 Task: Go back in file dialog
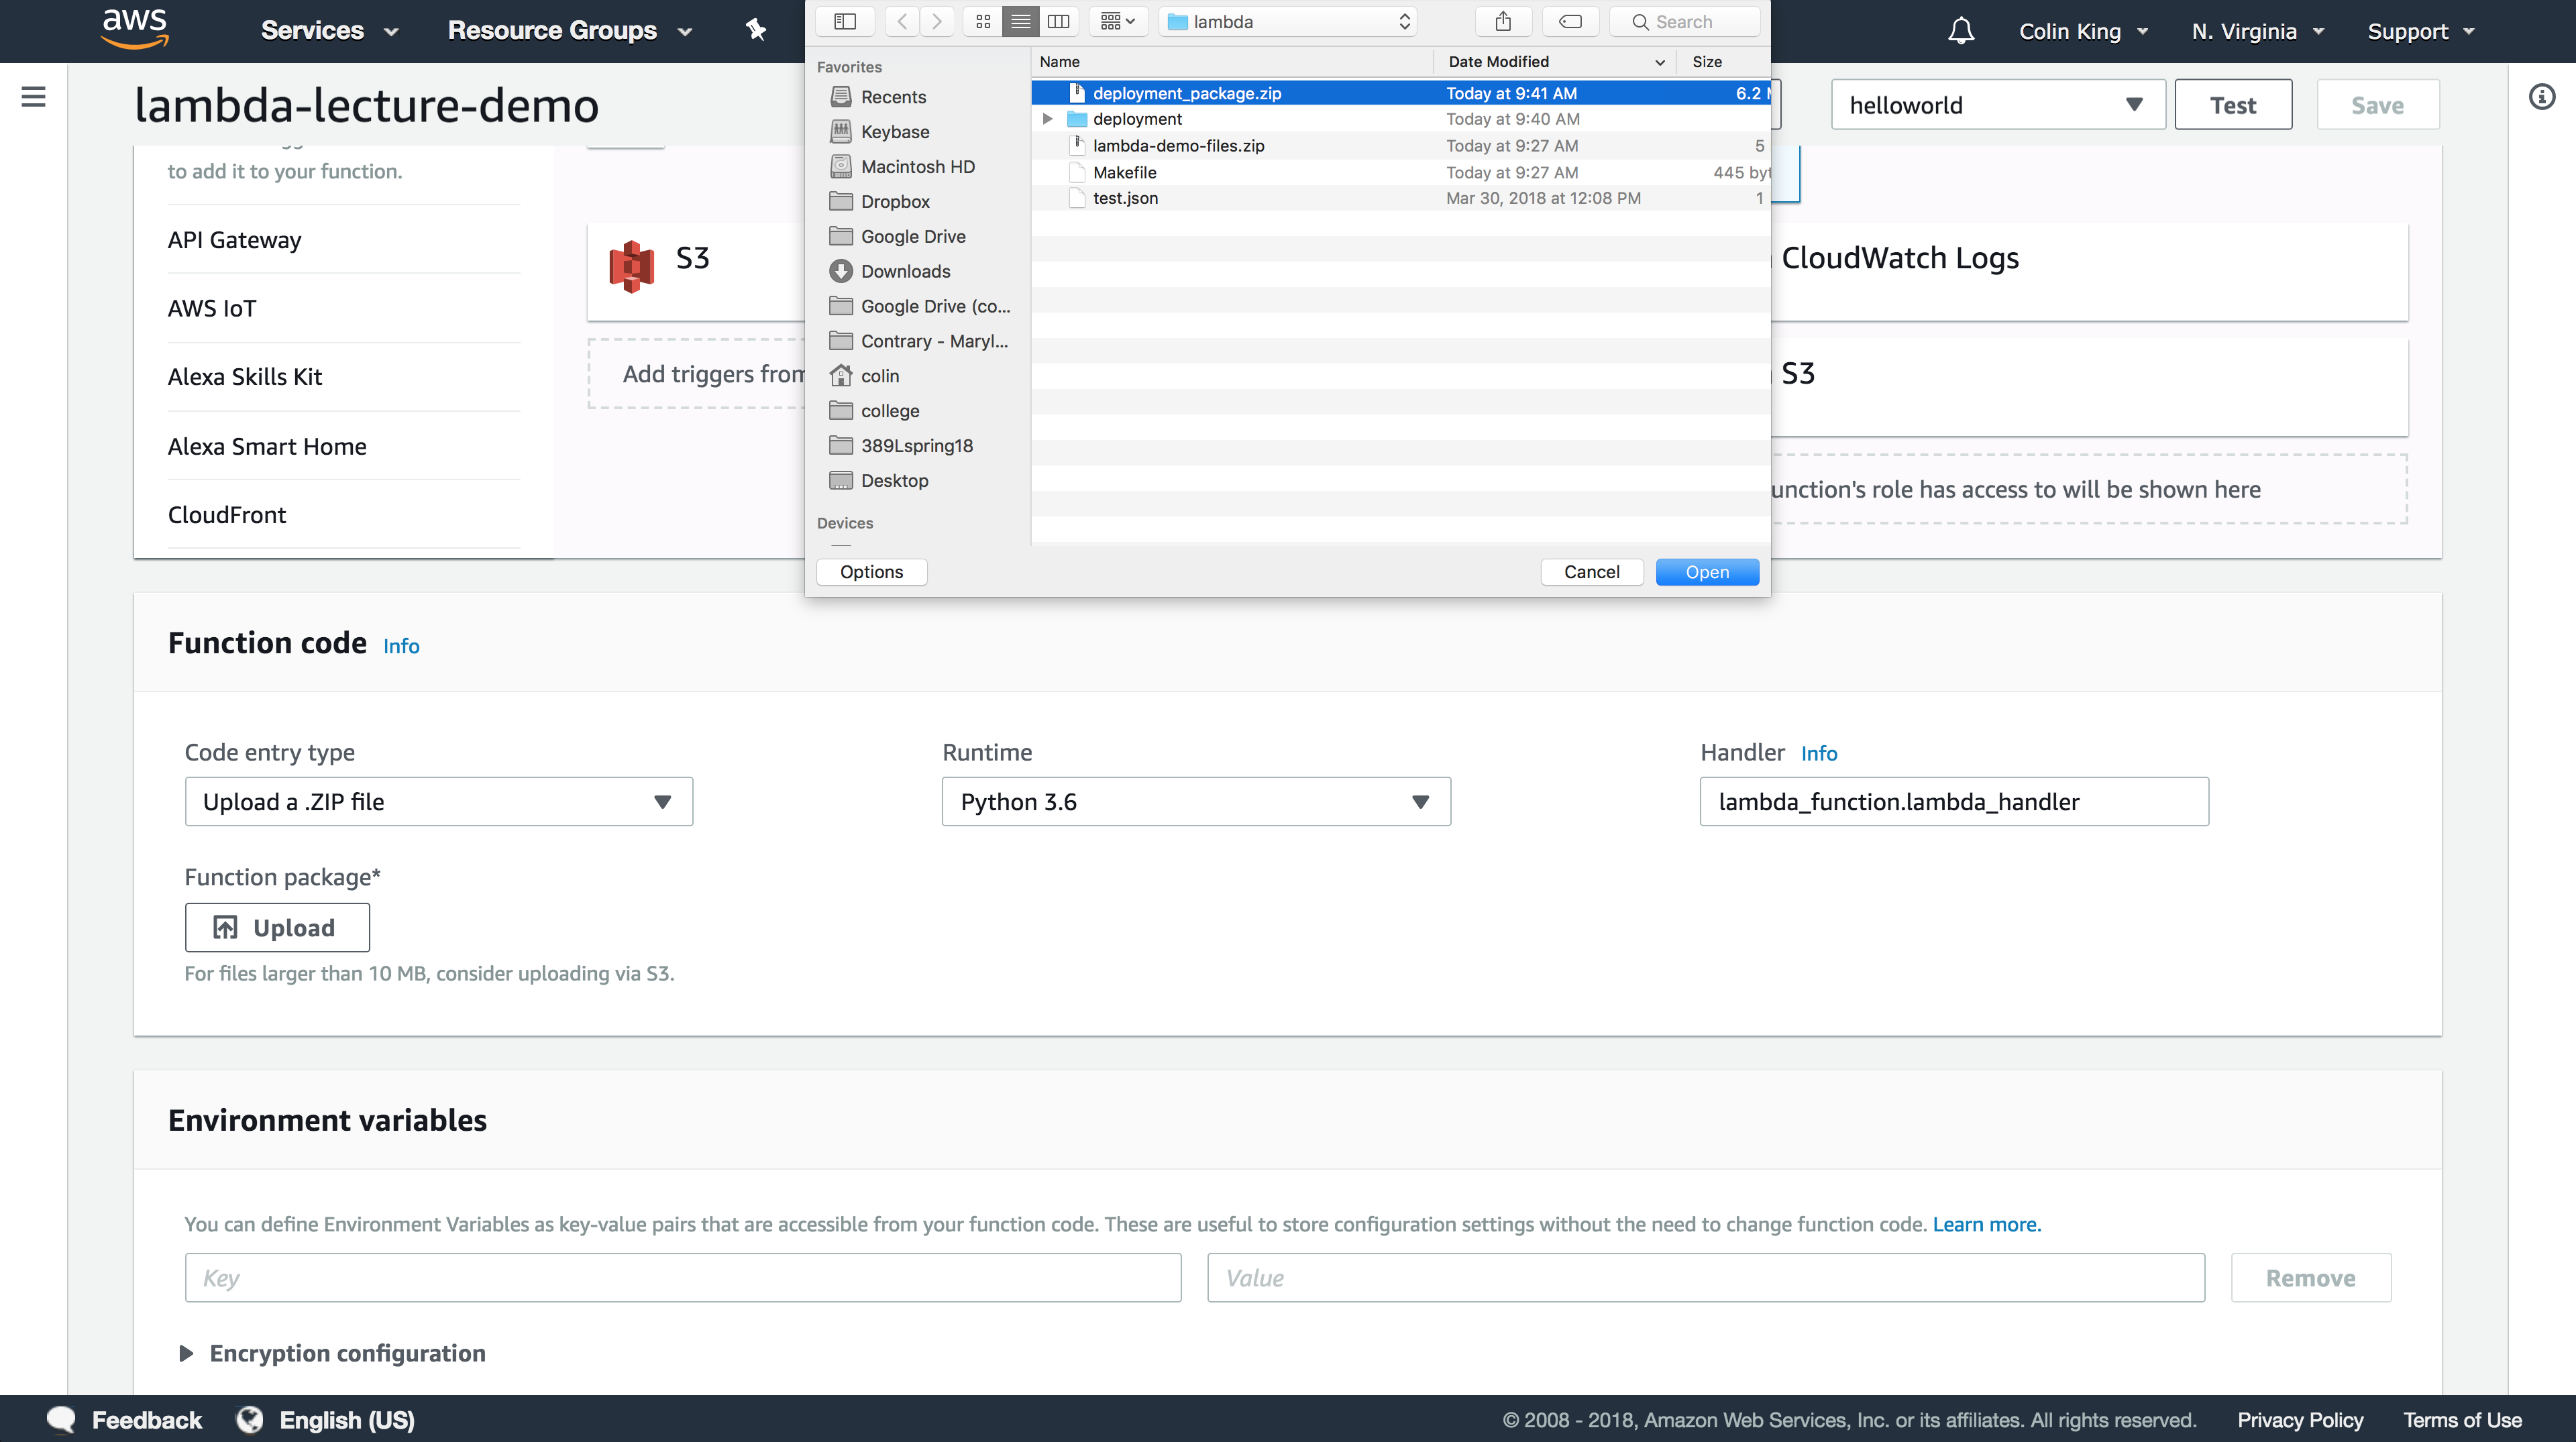902,22
